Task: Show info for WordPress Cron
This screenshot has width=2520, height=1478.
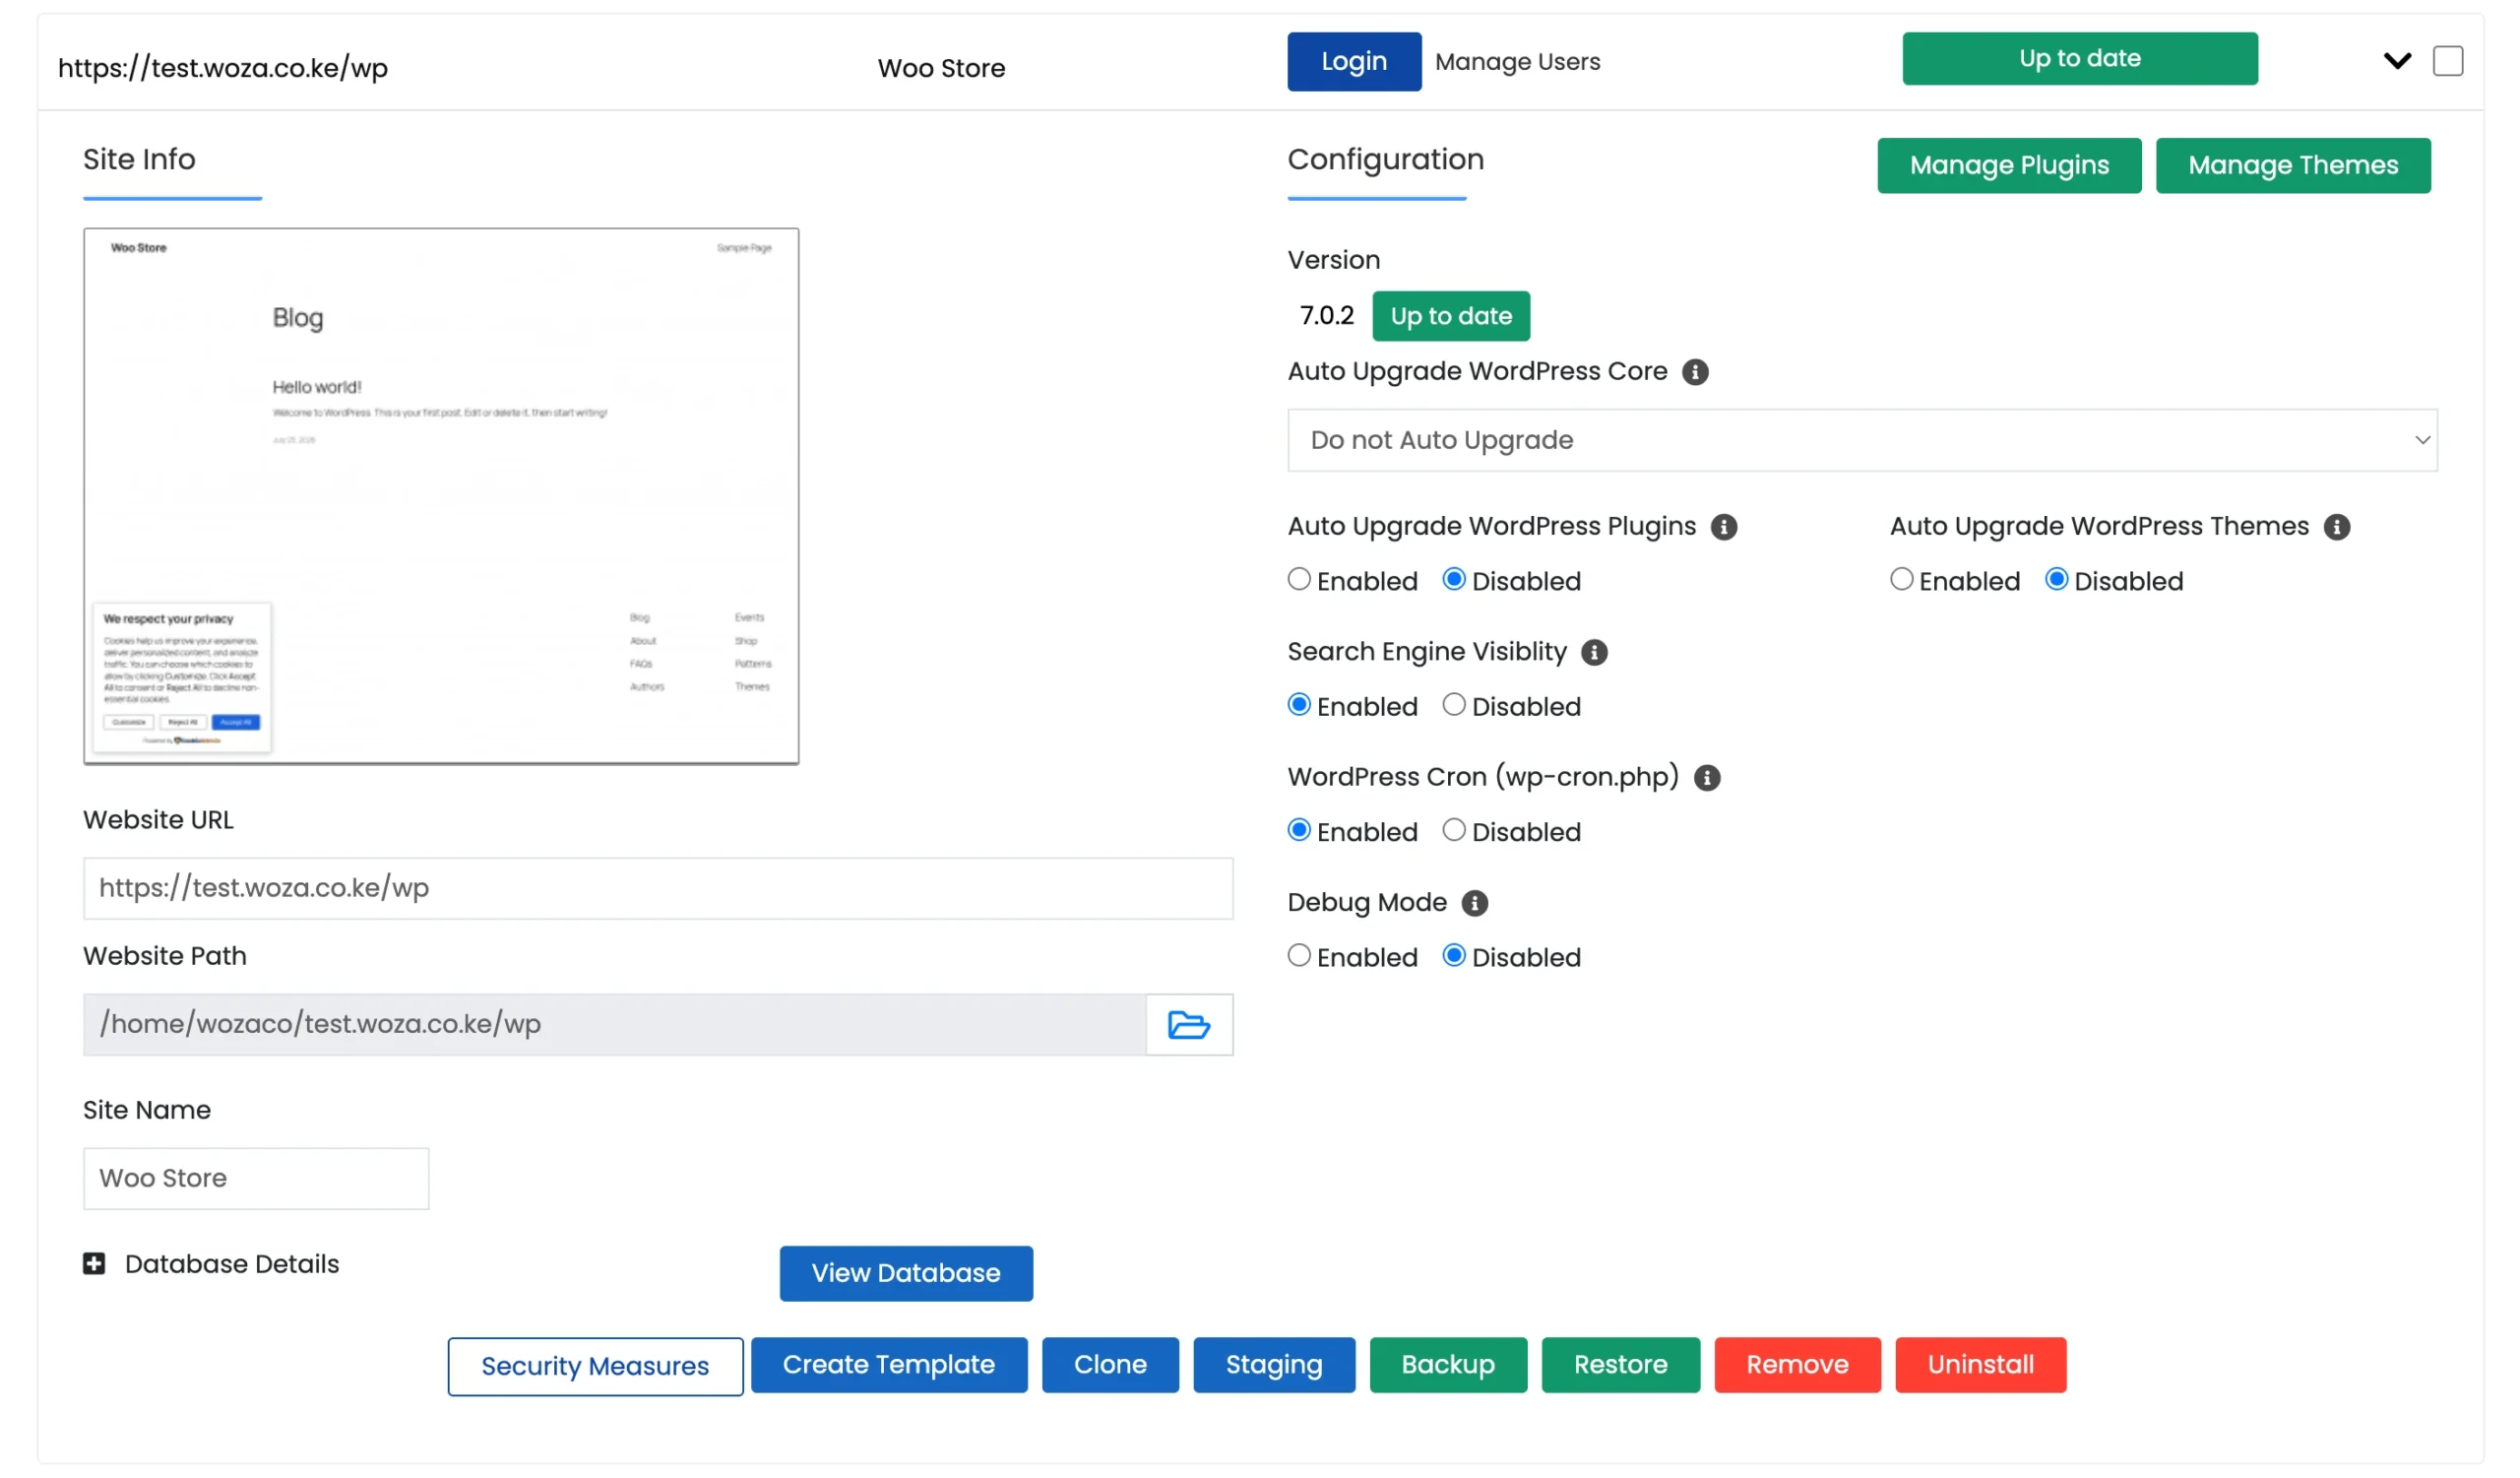Action: pyautogui.click(x=1707, y=777)
